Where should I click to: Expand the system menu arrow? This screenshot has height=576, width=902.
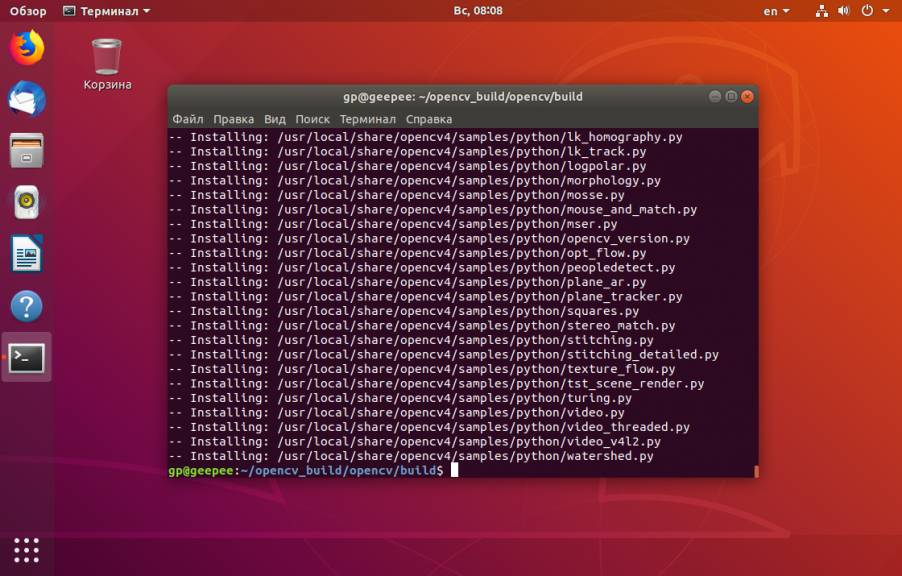[x=886, y=11]
